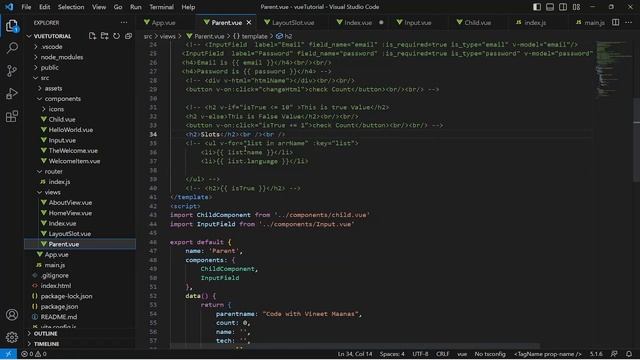Viewport: 640px width, 360px height.
Task: Collapse the VUETUTORIAL root folder
Action: tap(52, 36)
